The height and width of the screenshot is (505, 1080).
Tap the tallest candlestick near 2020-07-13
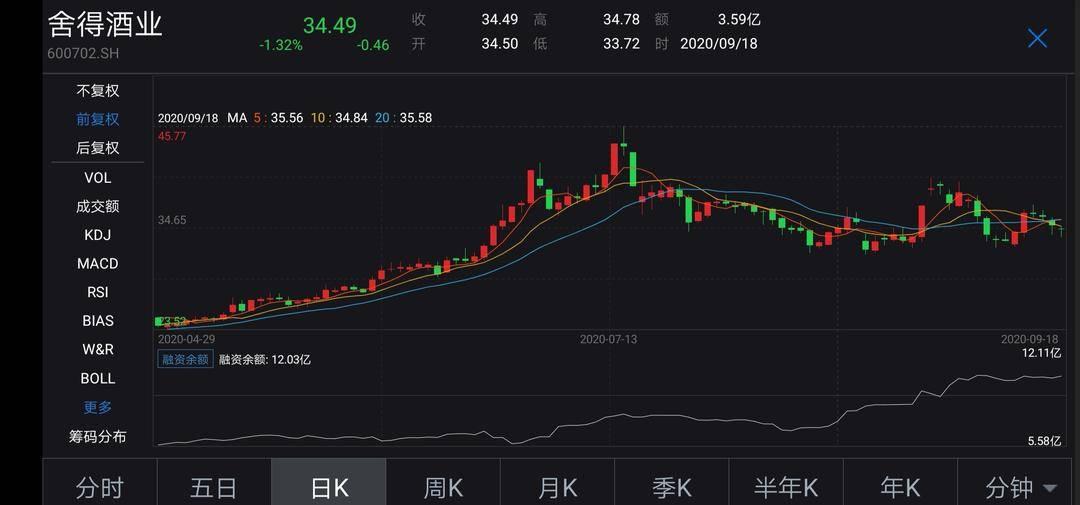(x=616, y=160)
